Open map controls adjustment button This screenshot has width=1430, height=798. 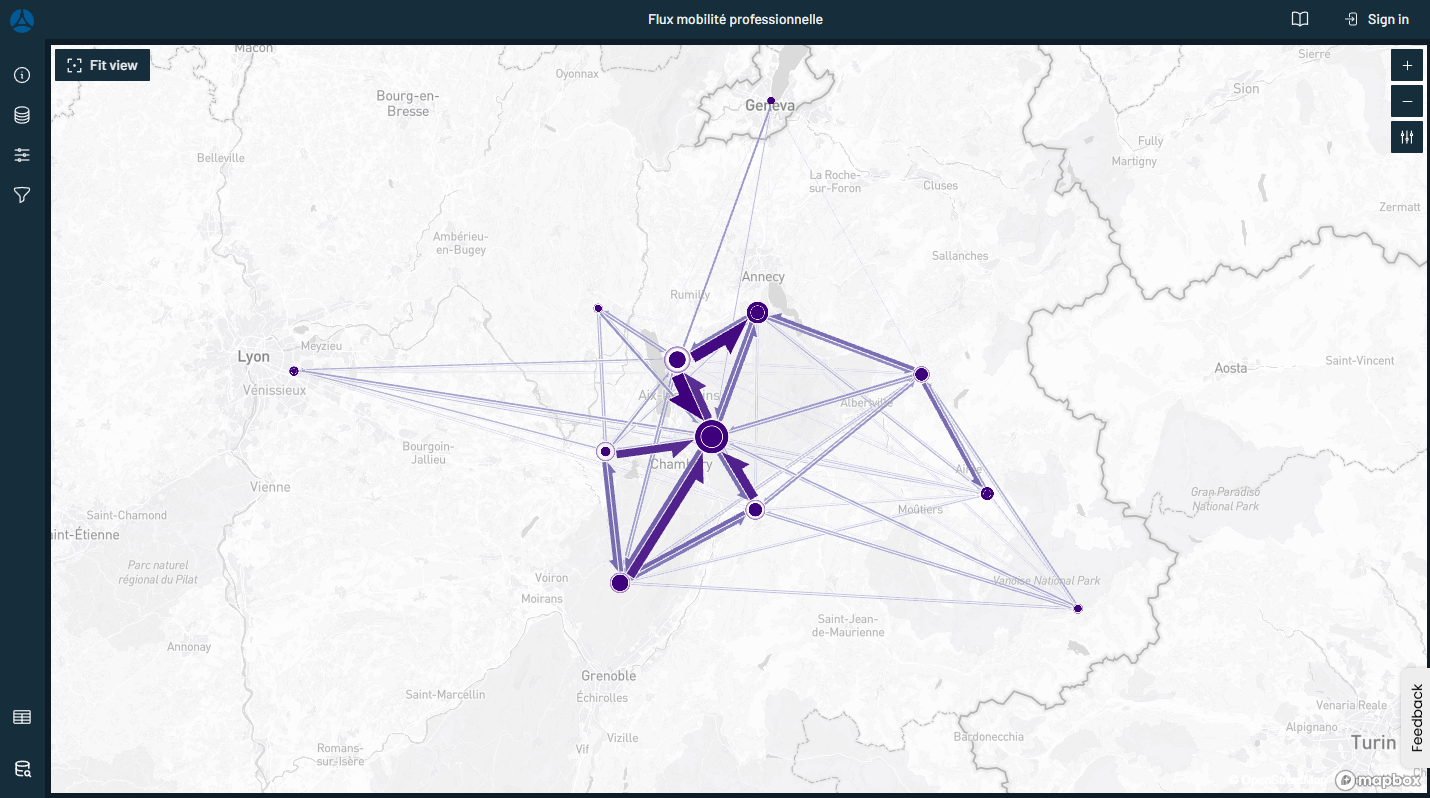click(x=1407, y=137)
